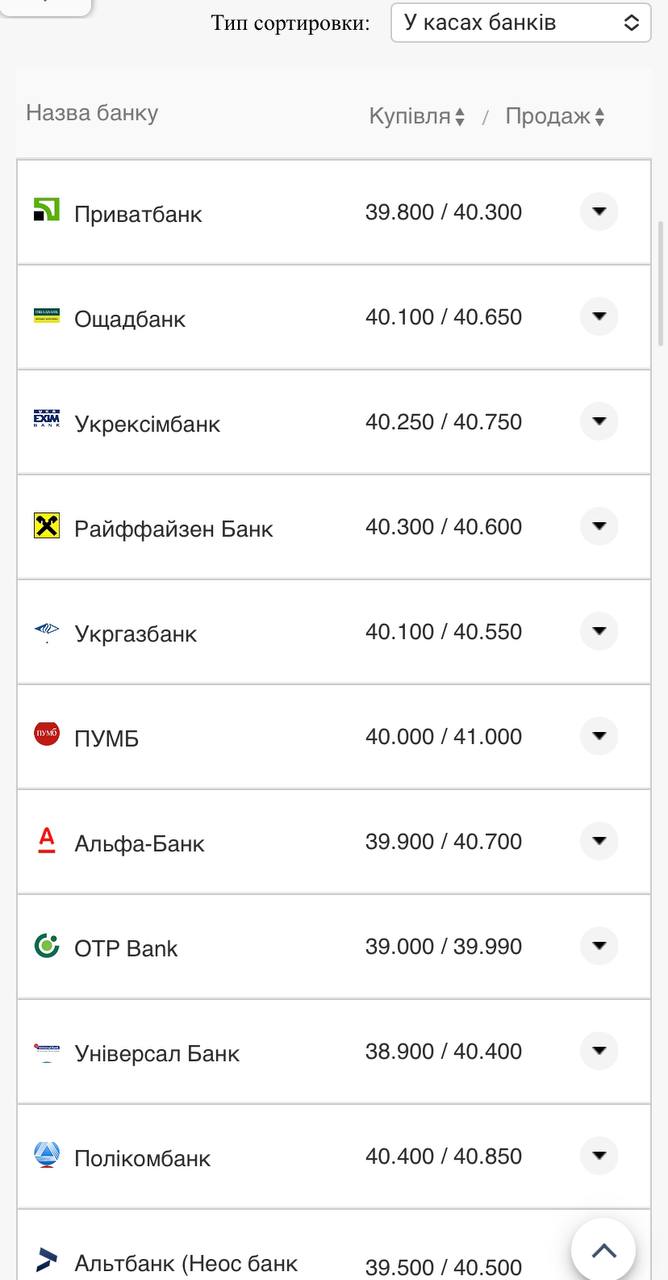Click the Укрексімбанк EXIM logo icon

click(x=47, y=420)
